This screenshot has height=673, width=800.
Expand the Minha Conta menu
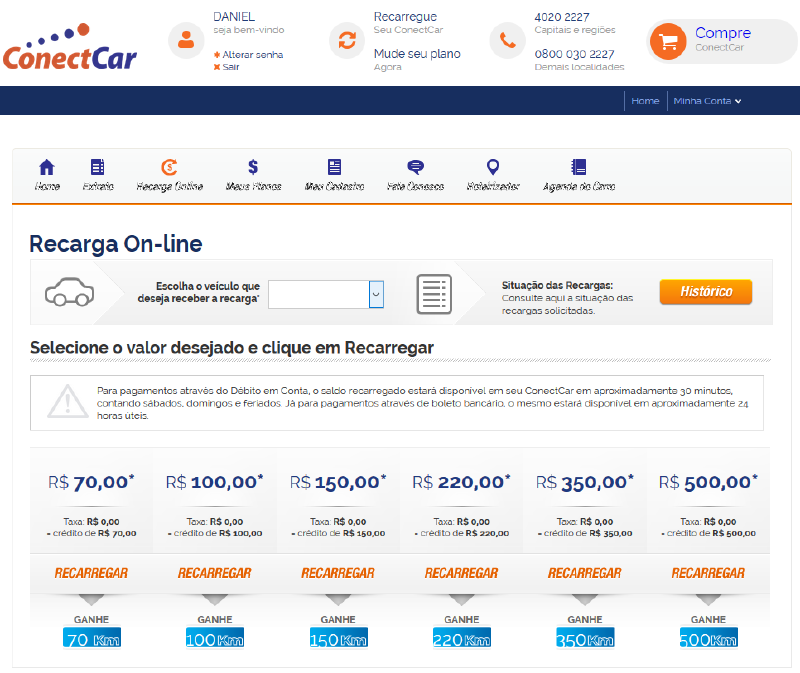tap(707, 101)
